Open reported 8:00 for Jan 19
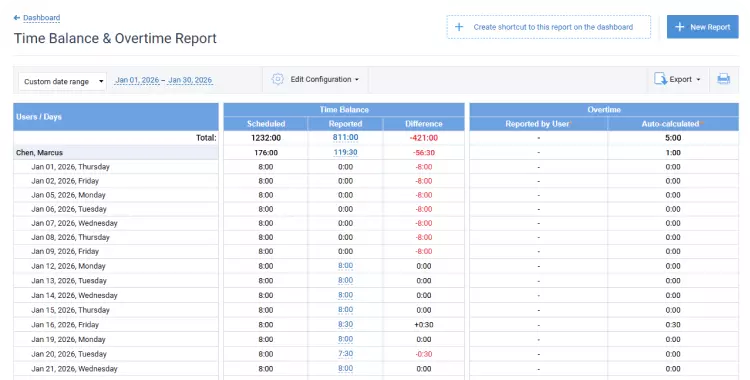Screen dimensions: 750x380 (345, 339)
